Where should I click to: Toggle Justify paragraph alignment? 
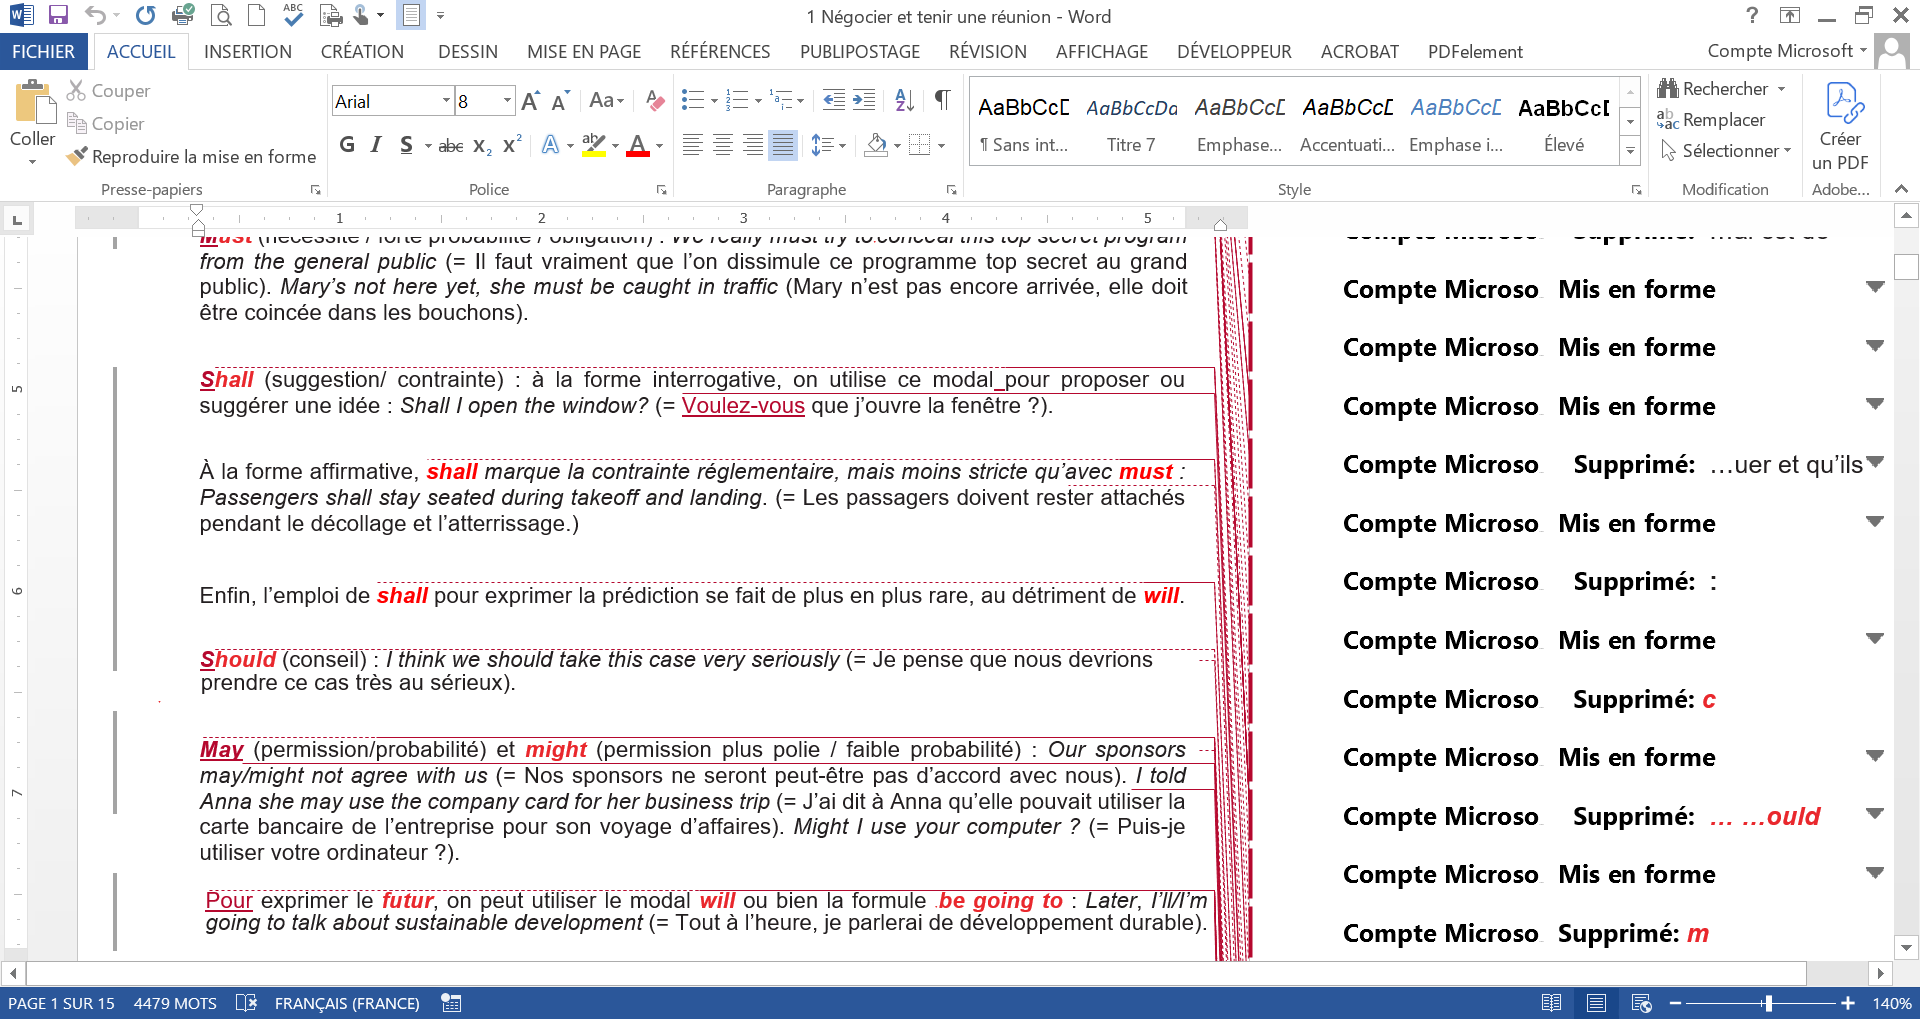pos(783,145)
